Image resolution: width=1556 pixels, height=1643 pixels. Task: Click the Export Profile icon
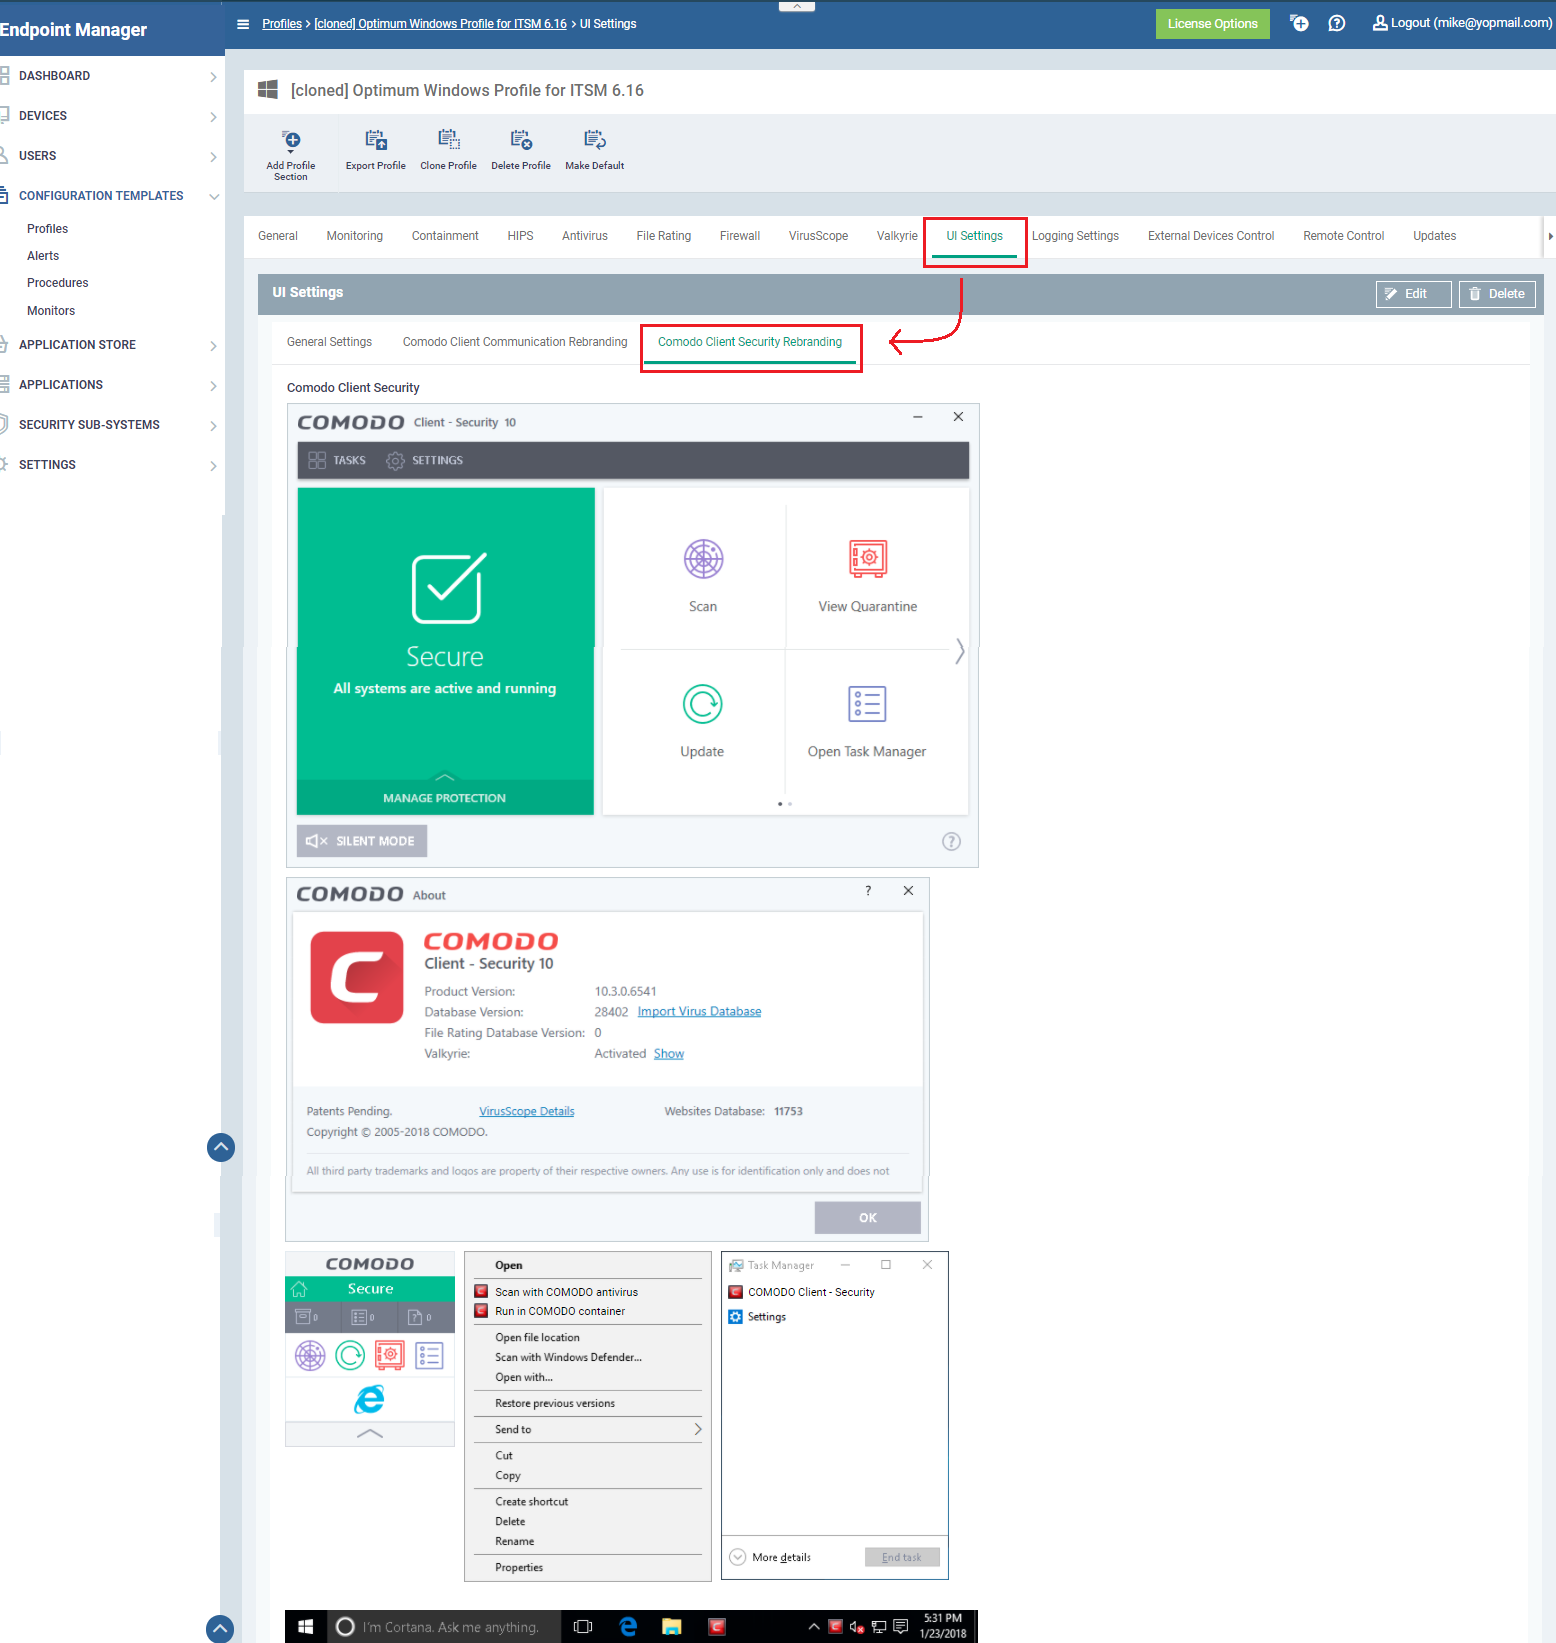376,140
